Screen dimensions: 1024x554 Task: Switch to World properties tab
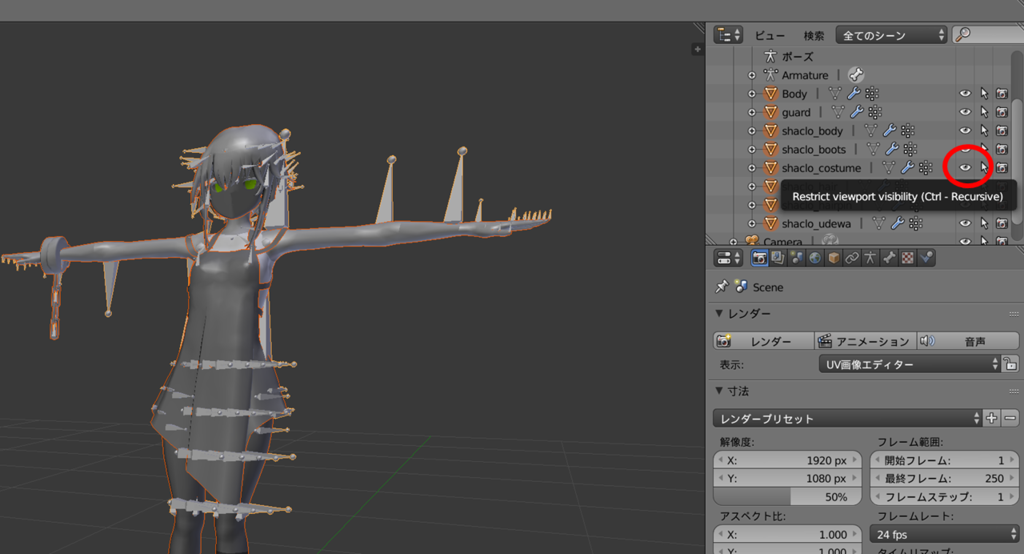(815, 258)
